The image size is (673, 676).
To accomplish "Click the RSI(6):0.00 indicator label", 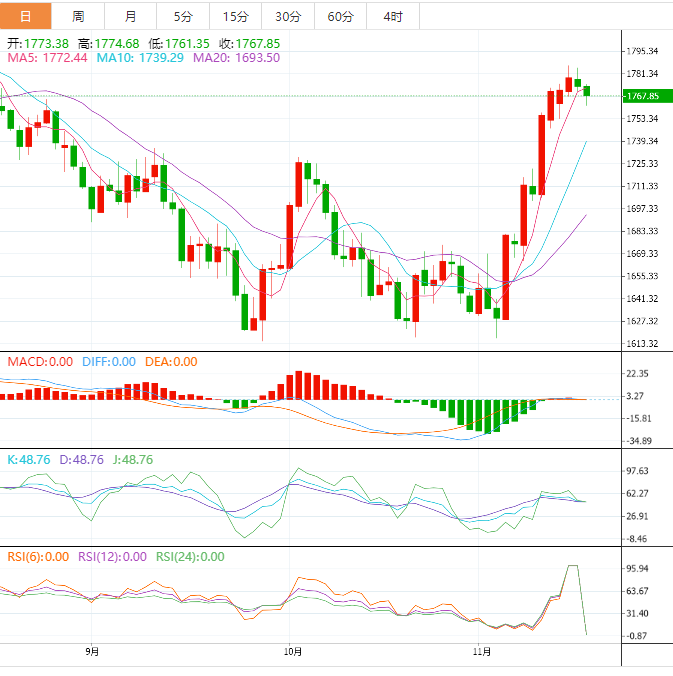I will [x=38, y=557].
